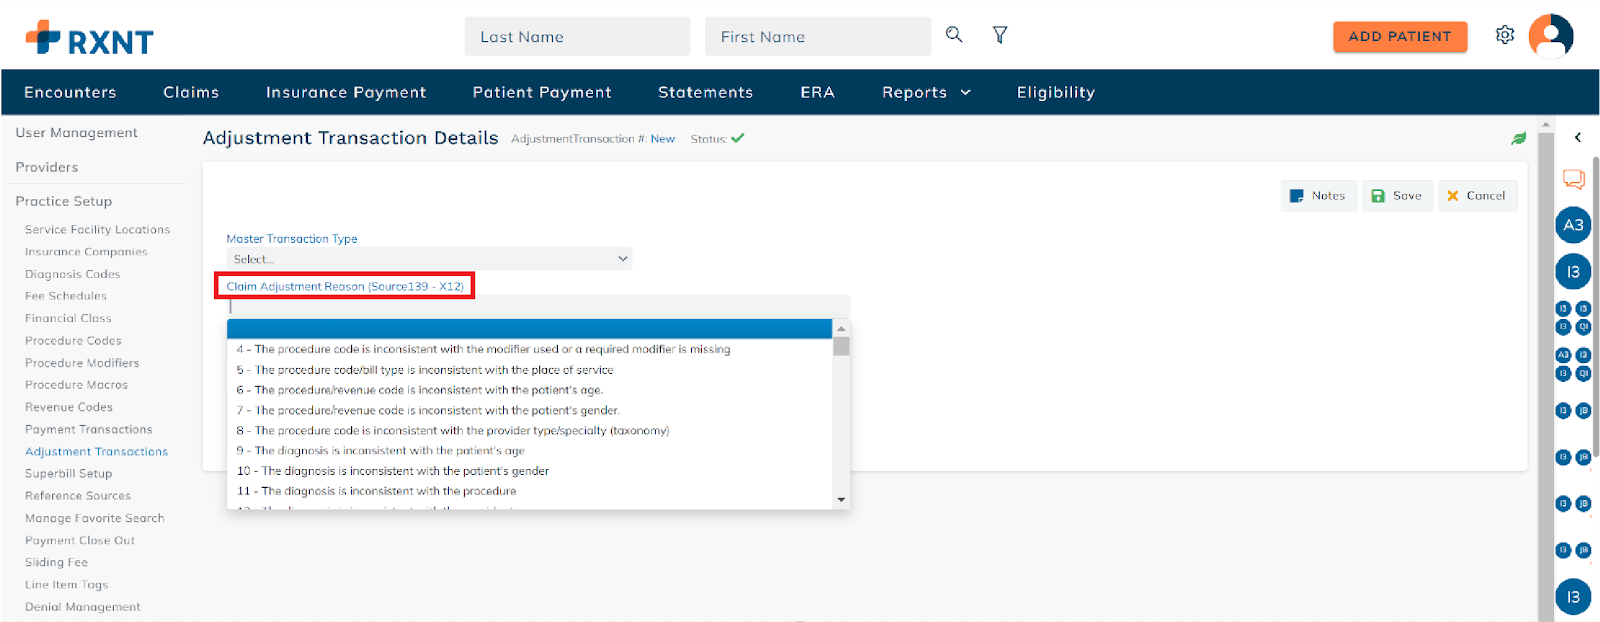This screenshot has width=1600, height=622.
Task: Open the user profile avatar
Action: click(1551, 36)
